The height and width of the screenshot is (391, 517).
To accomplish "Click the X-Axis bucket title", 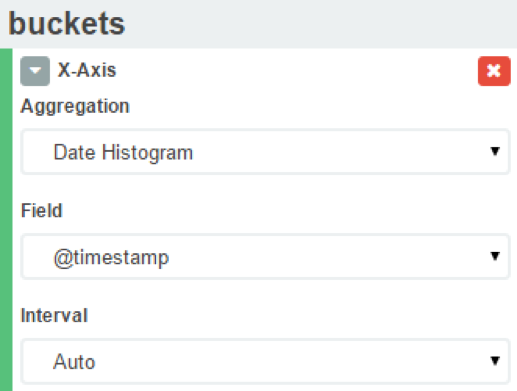I will click(87, 70).
